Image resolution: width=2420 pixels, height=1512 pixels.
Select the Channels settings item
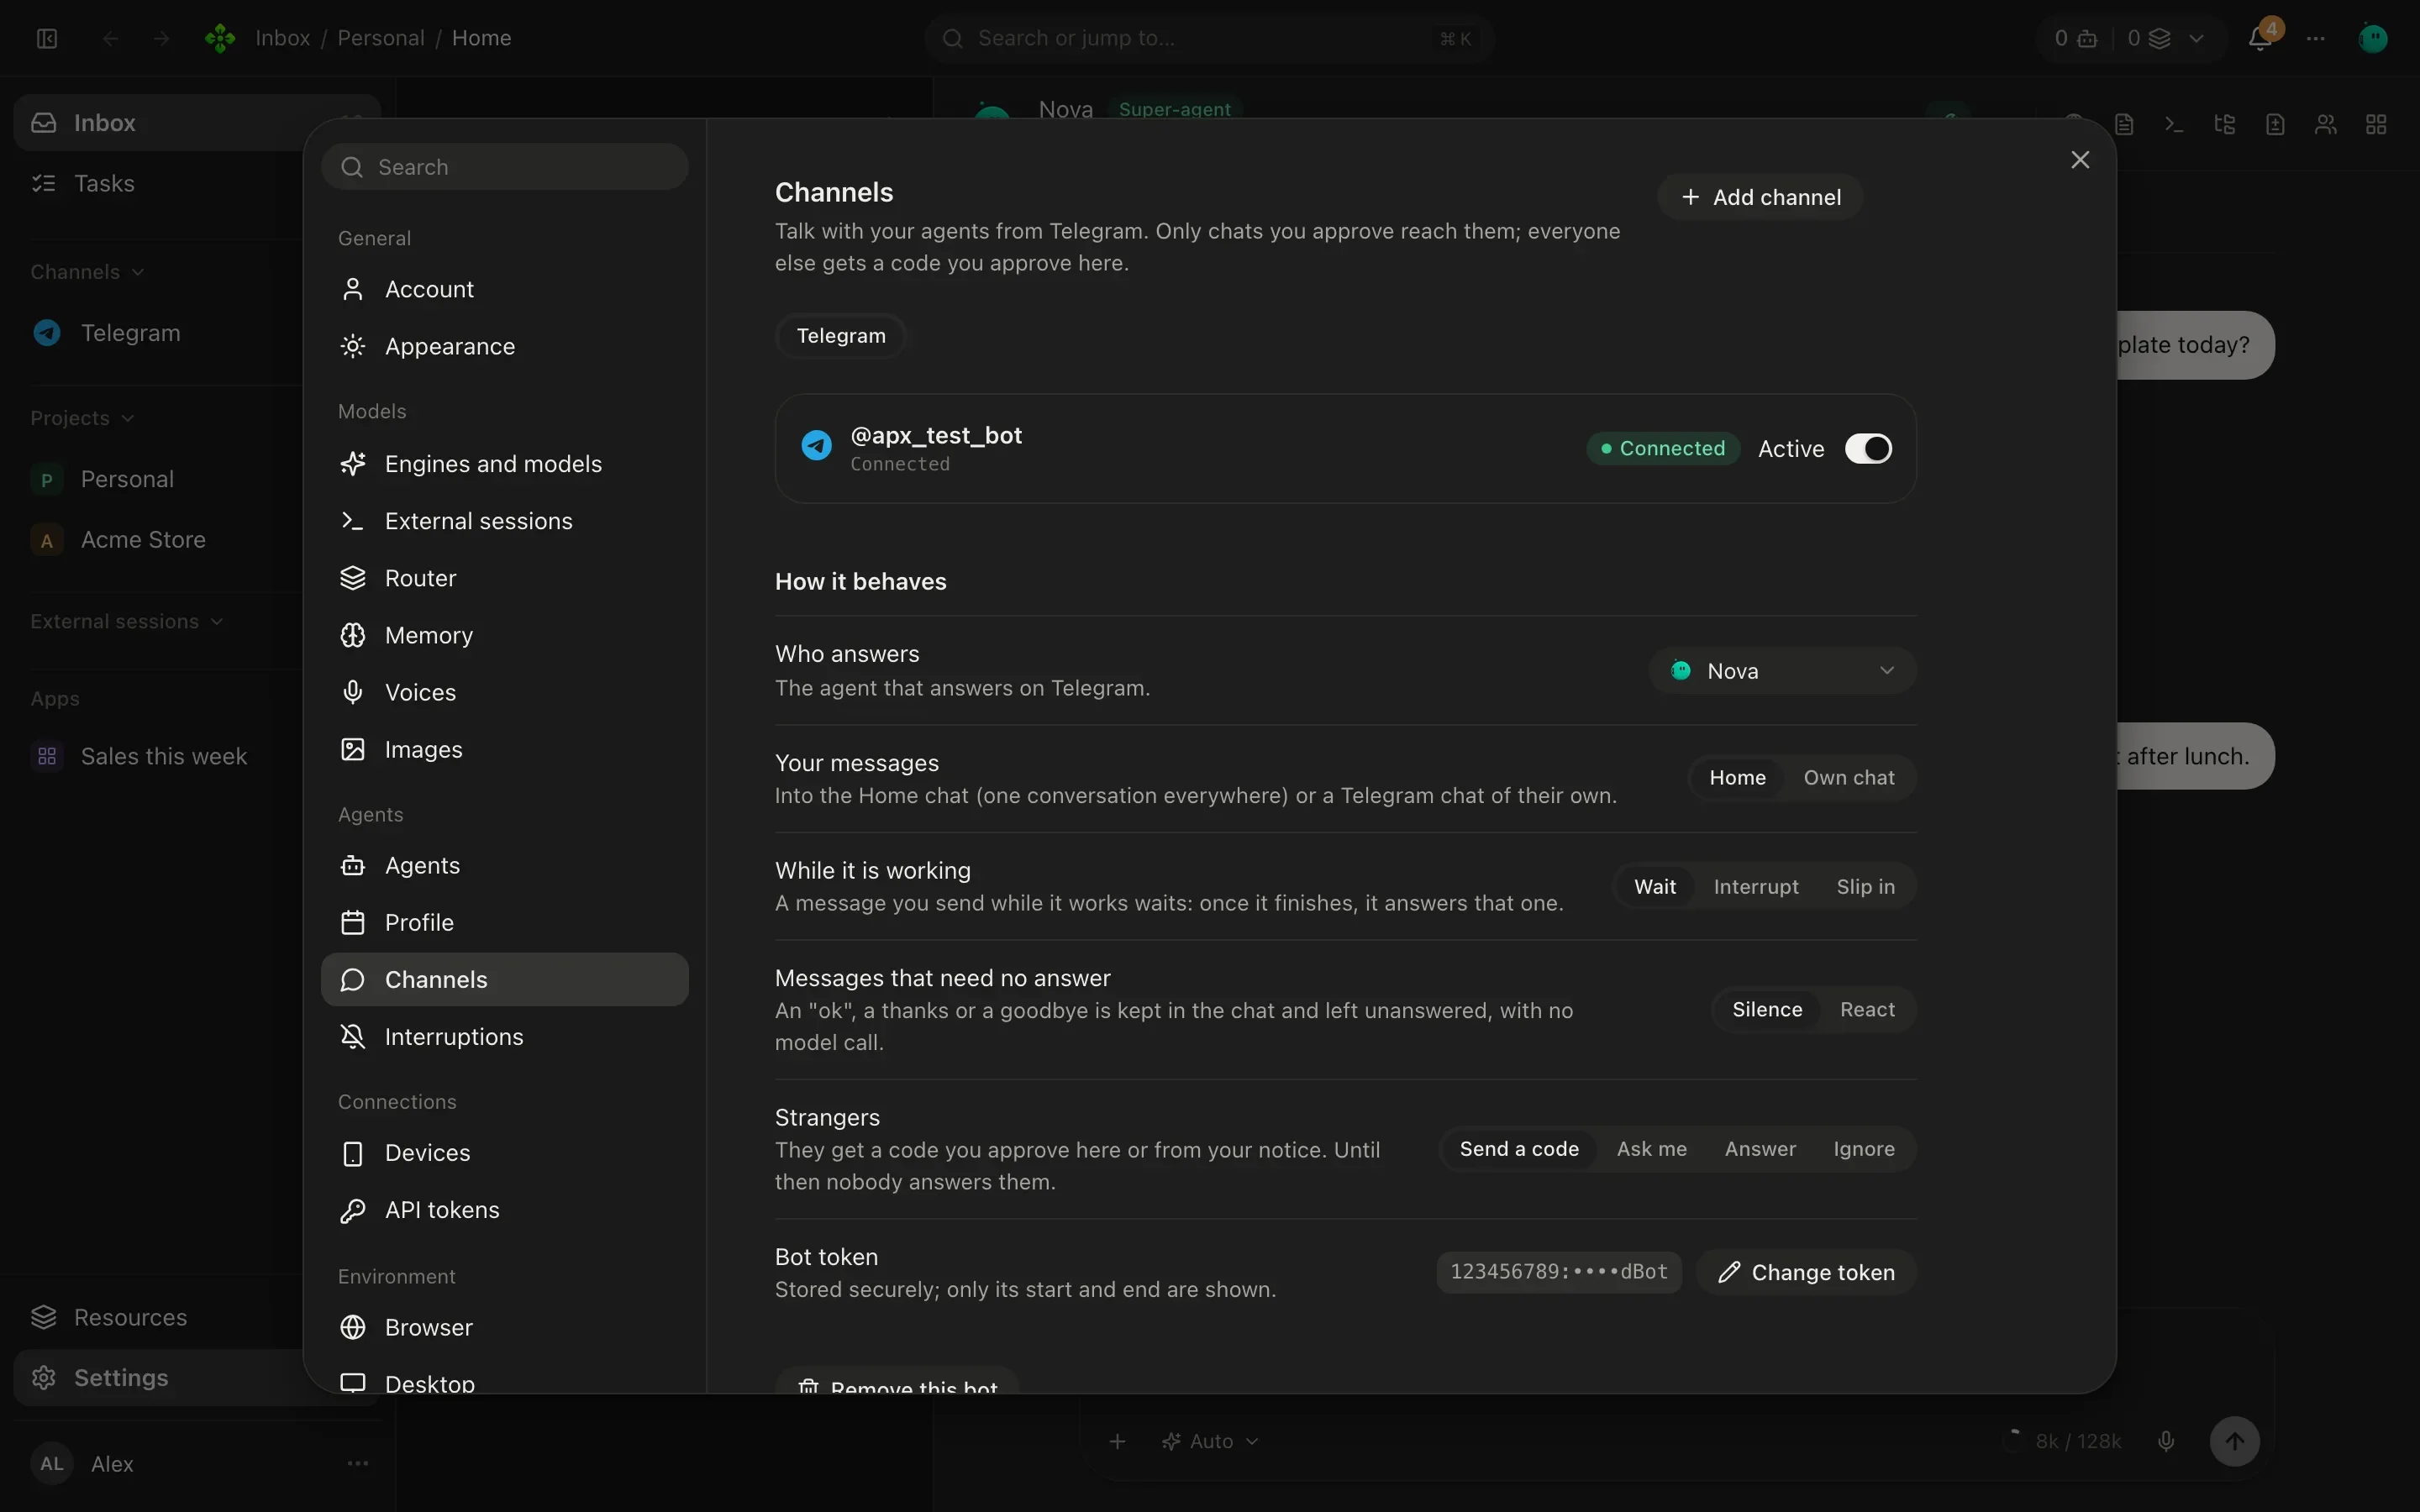click(505, 979)
